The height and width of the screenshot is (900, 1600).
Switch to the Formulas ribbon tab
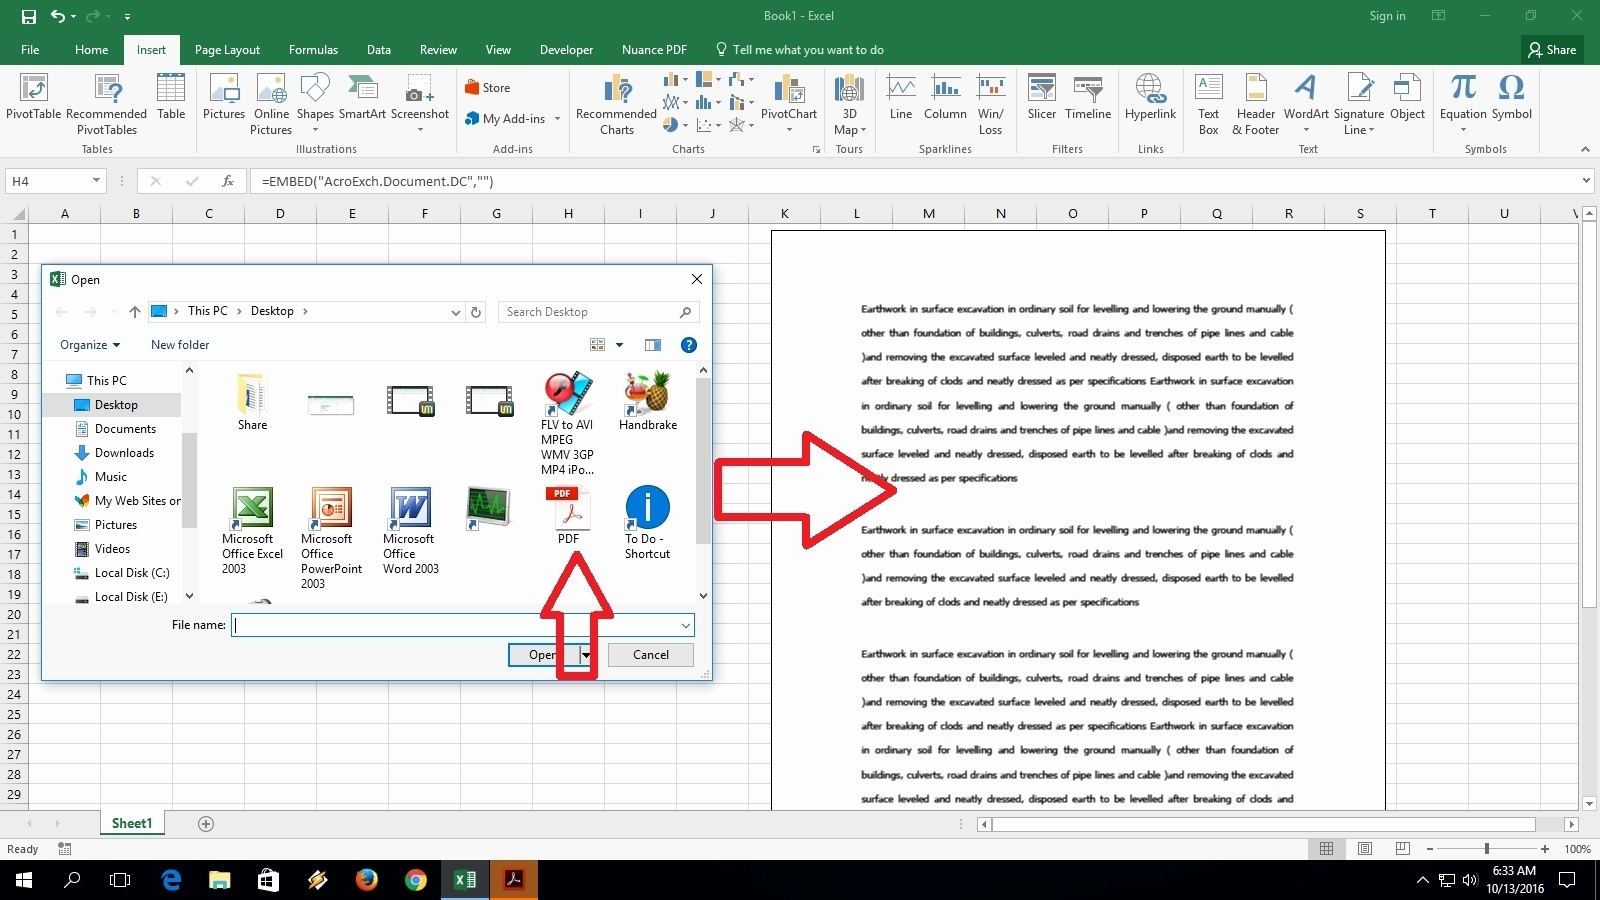(313, 49)
